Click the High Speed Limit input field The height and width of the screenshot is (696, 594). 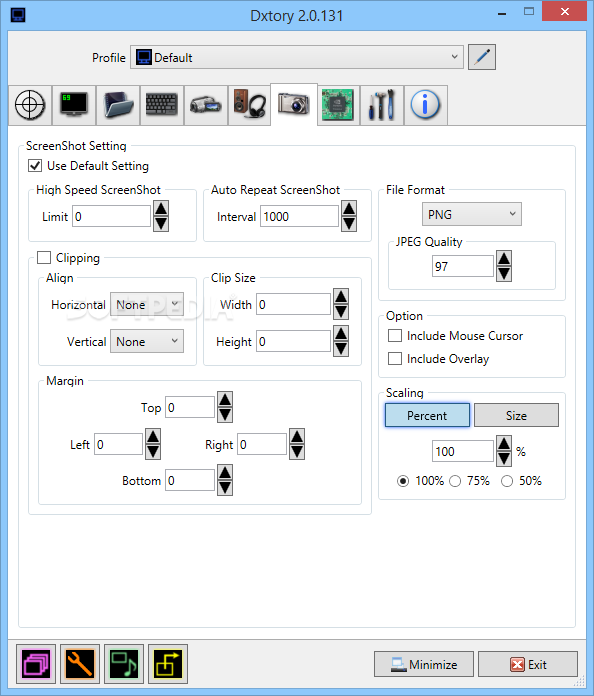(x=112, y=216)
